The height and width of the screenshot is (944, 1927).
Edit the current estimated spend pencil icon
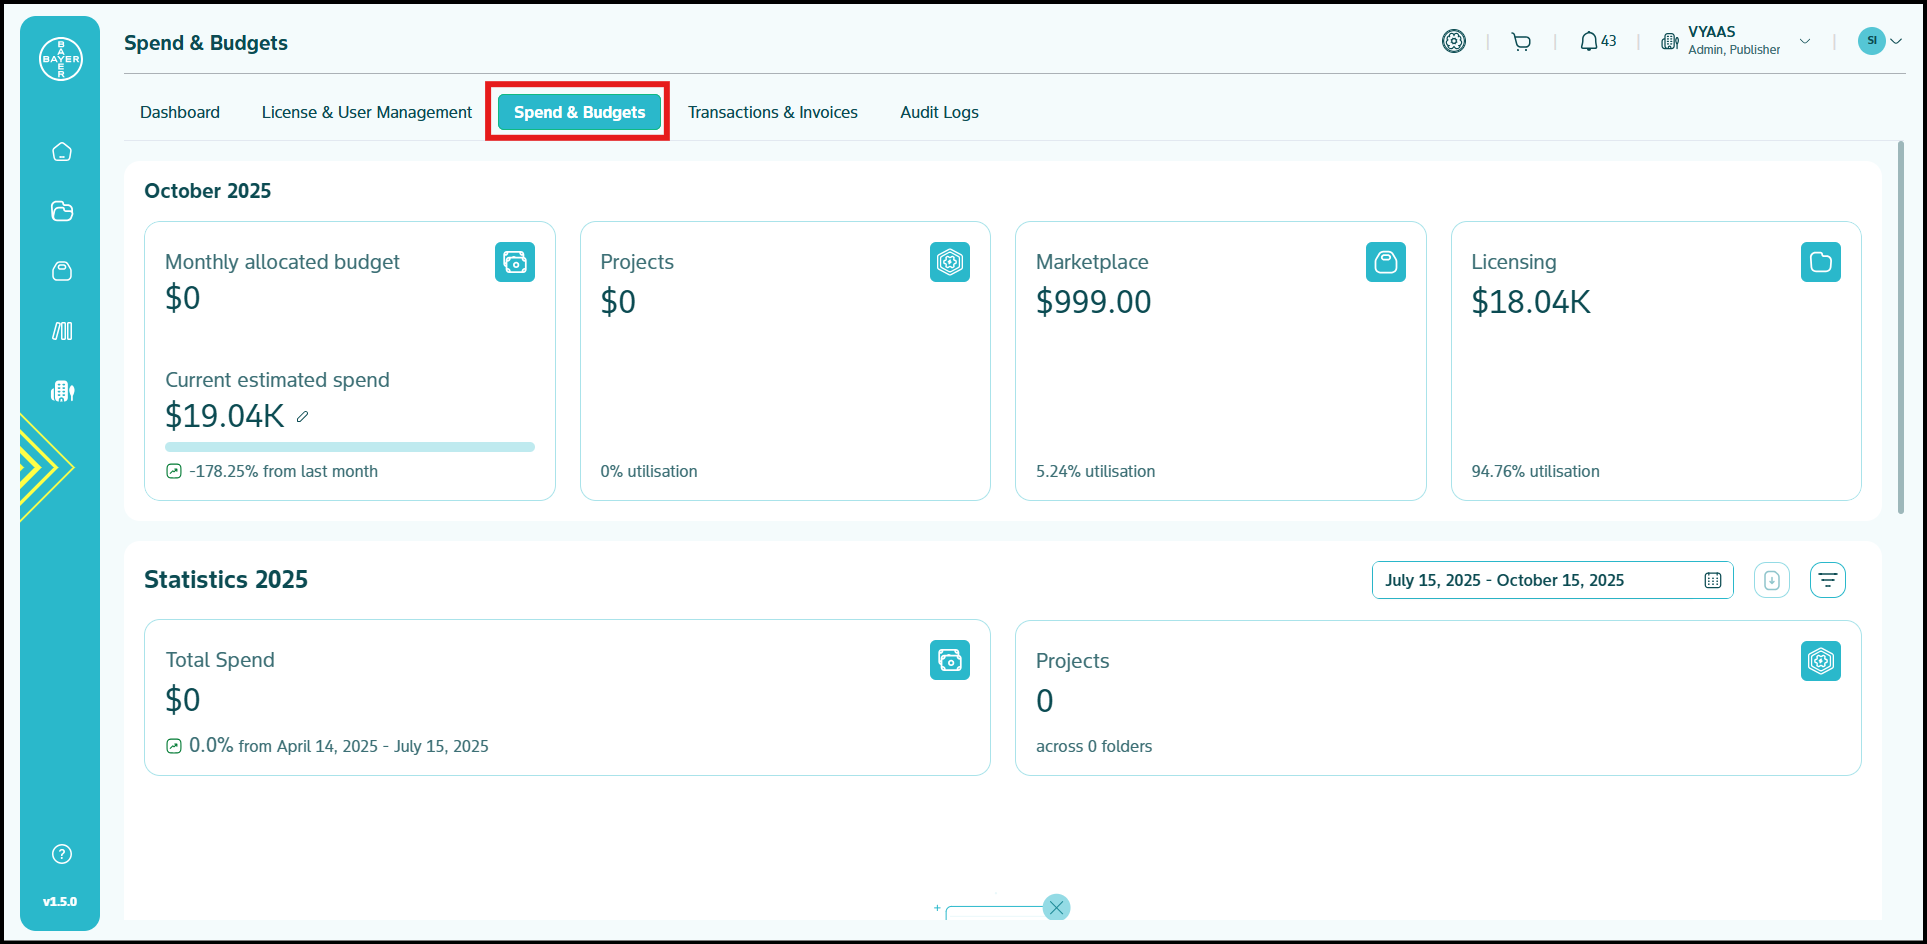[302, 417]
